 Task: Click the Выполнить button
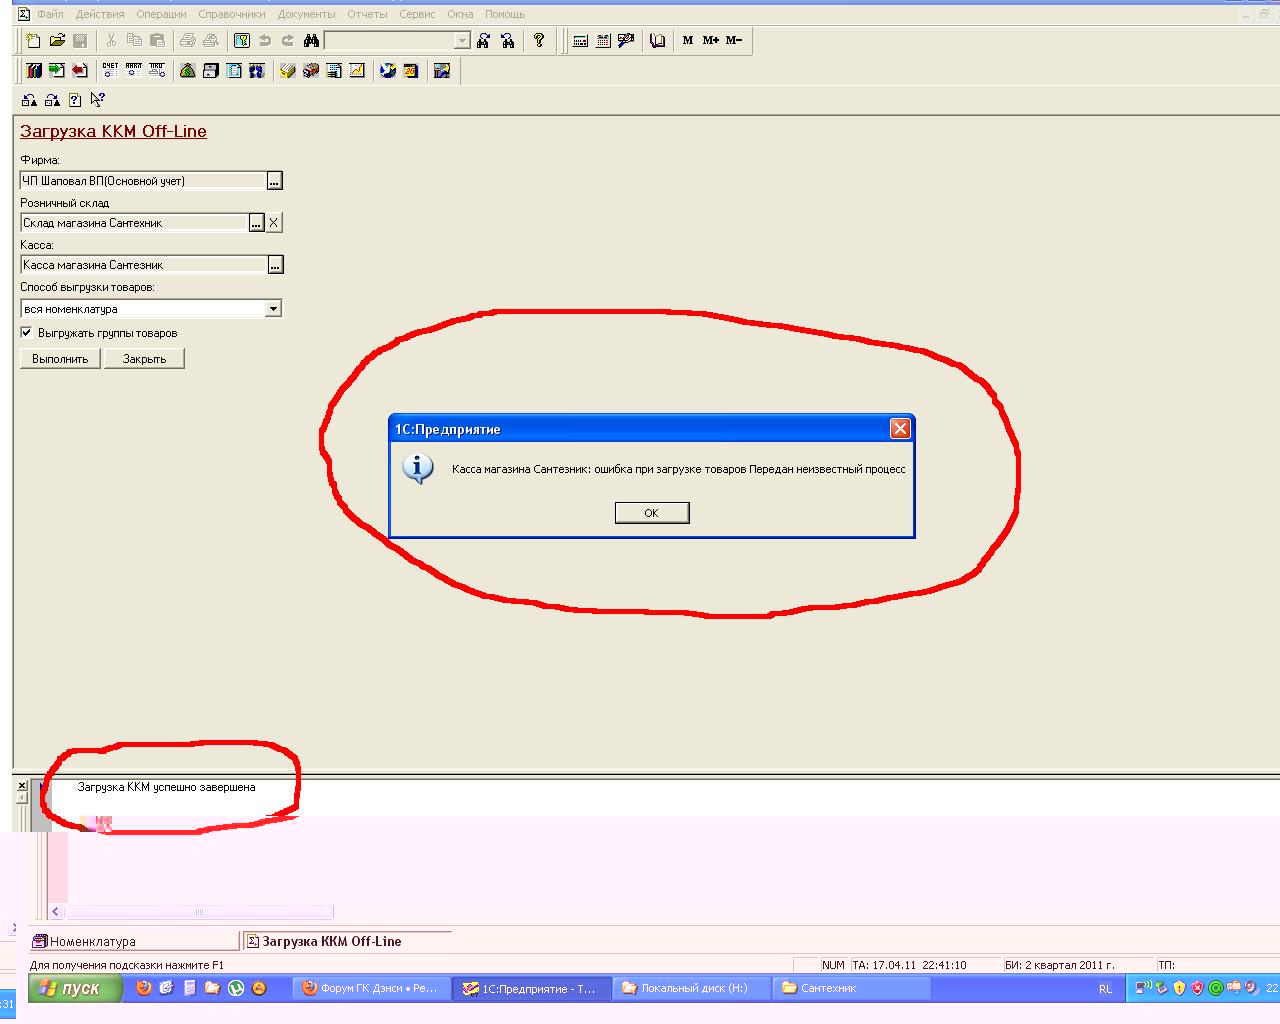pyautogui.click(x=60, y=359)
